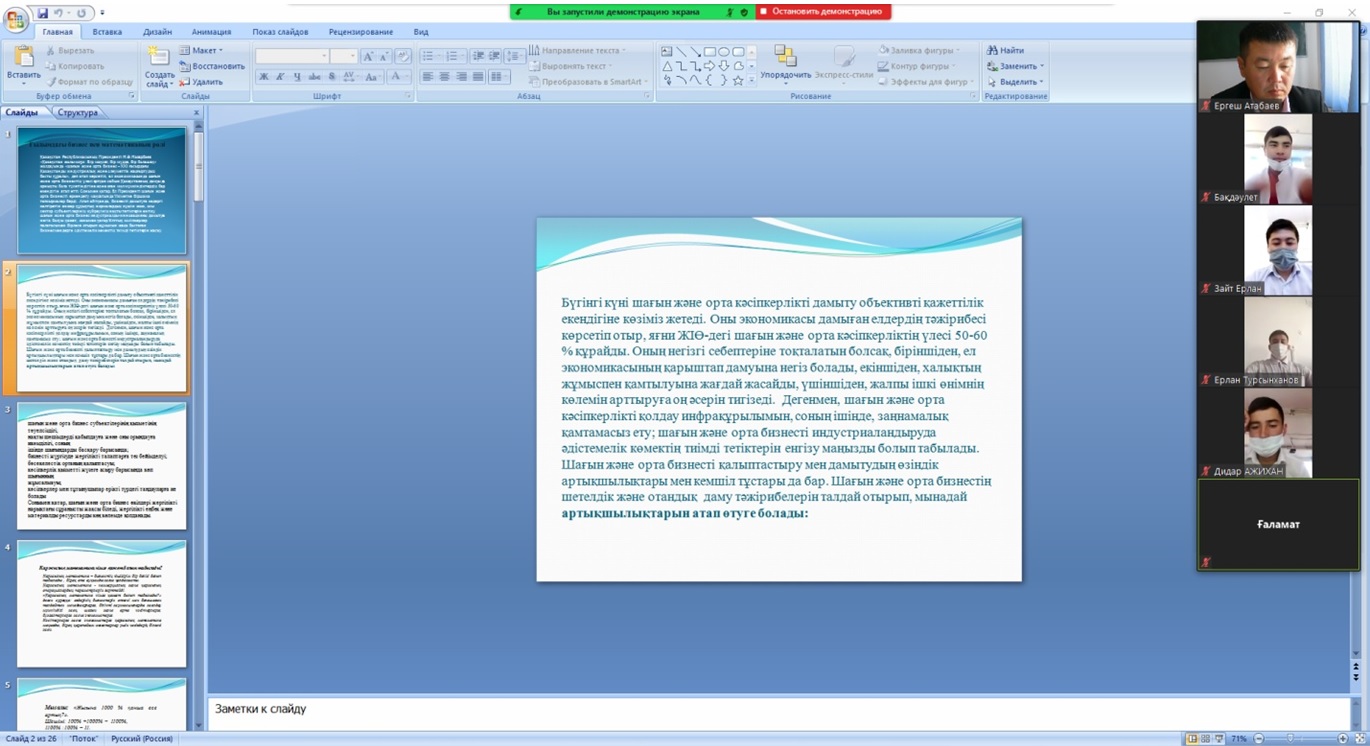The height and width of the screenshot is (746, 1370).
Task: Open the font name combo box
Action: point(292,57)
